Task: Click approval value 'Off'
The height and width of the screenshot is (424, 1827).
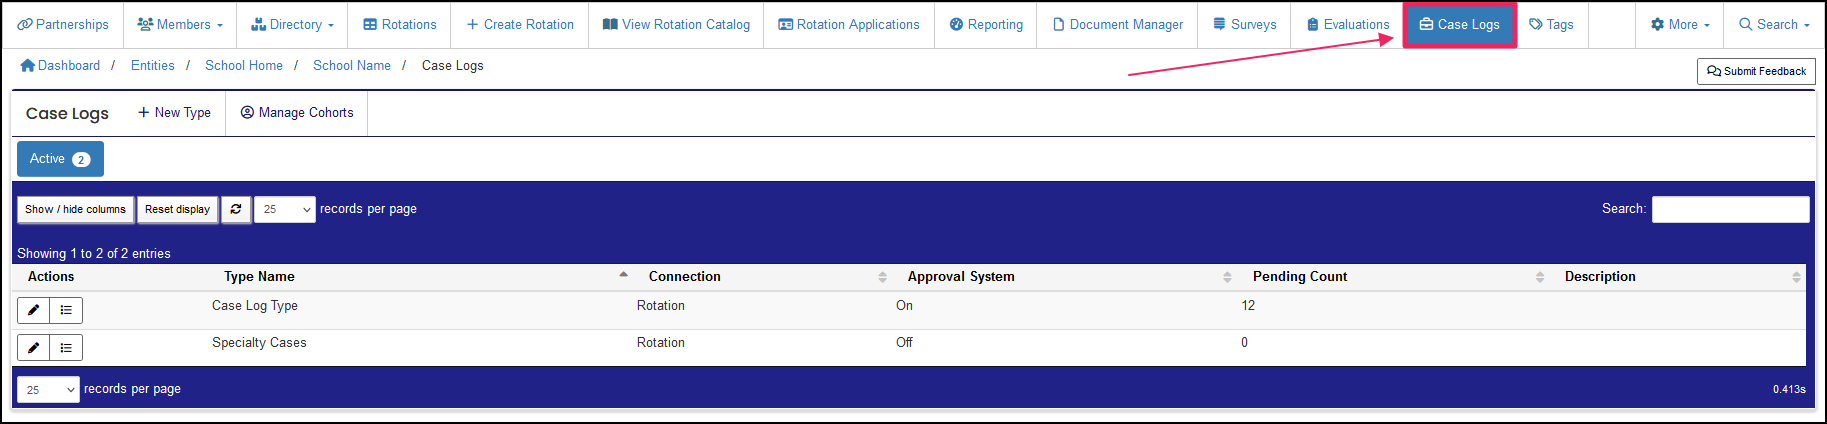Action: tap(904, 343)
